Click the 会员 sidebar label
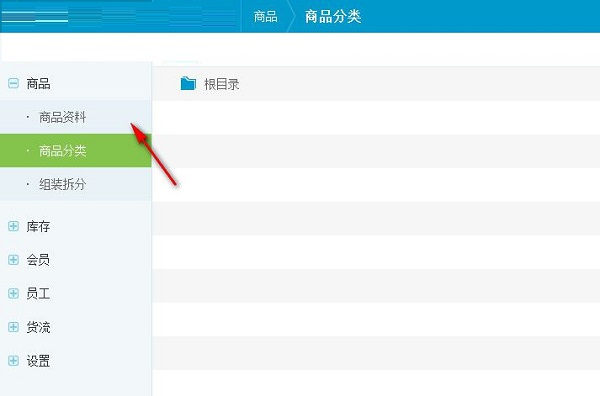Screen dimensions: 600x396 38,260
